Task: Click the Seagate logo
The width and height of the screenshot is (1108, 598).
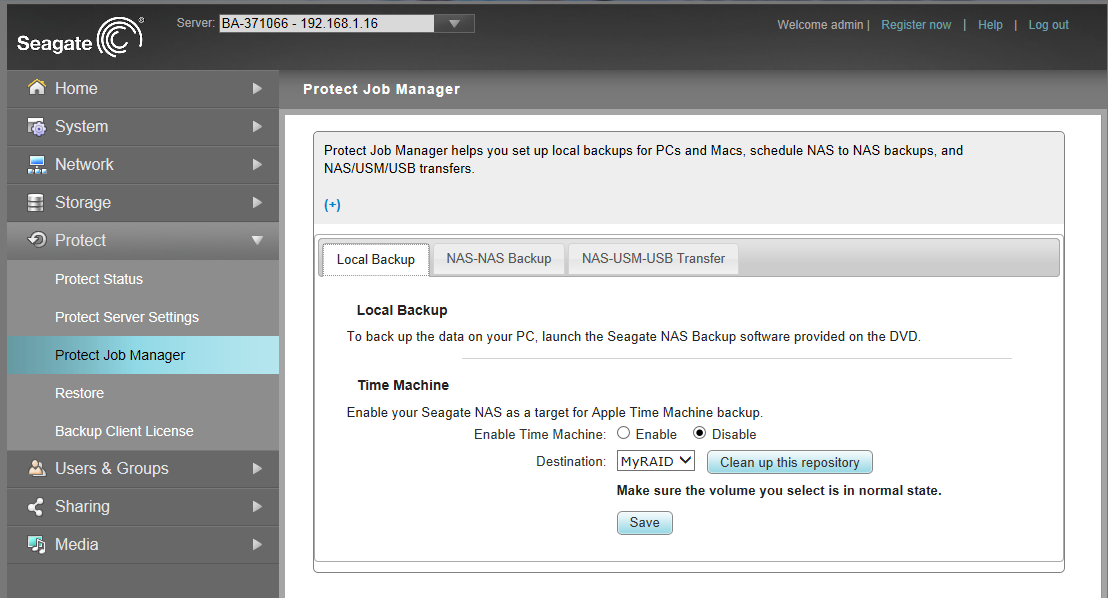Action: click(80, 38)
